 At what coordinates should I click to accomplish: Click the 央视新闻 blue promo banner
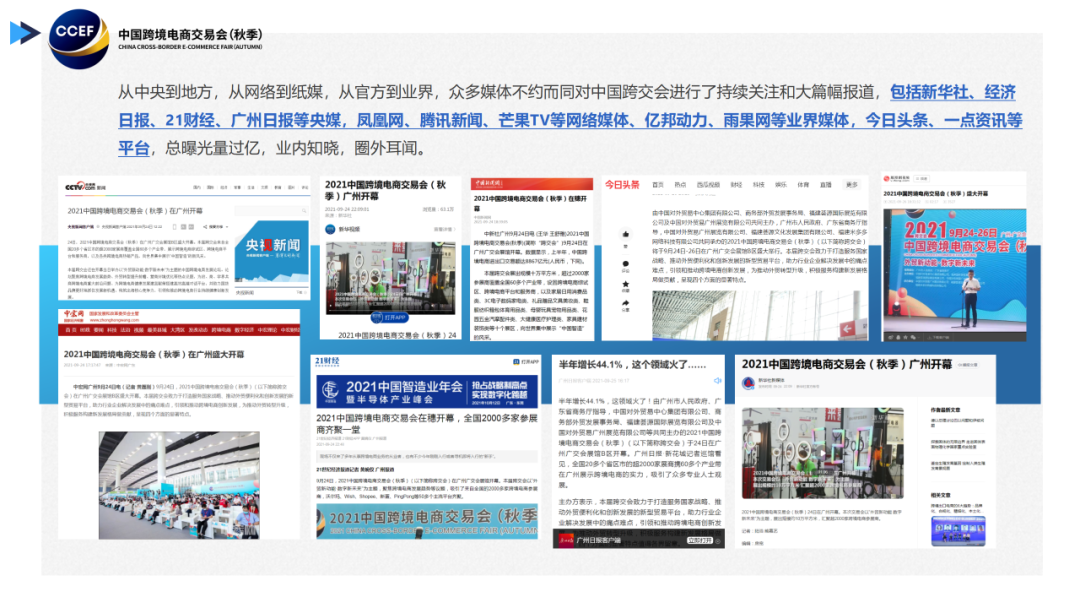pos(271,253)
